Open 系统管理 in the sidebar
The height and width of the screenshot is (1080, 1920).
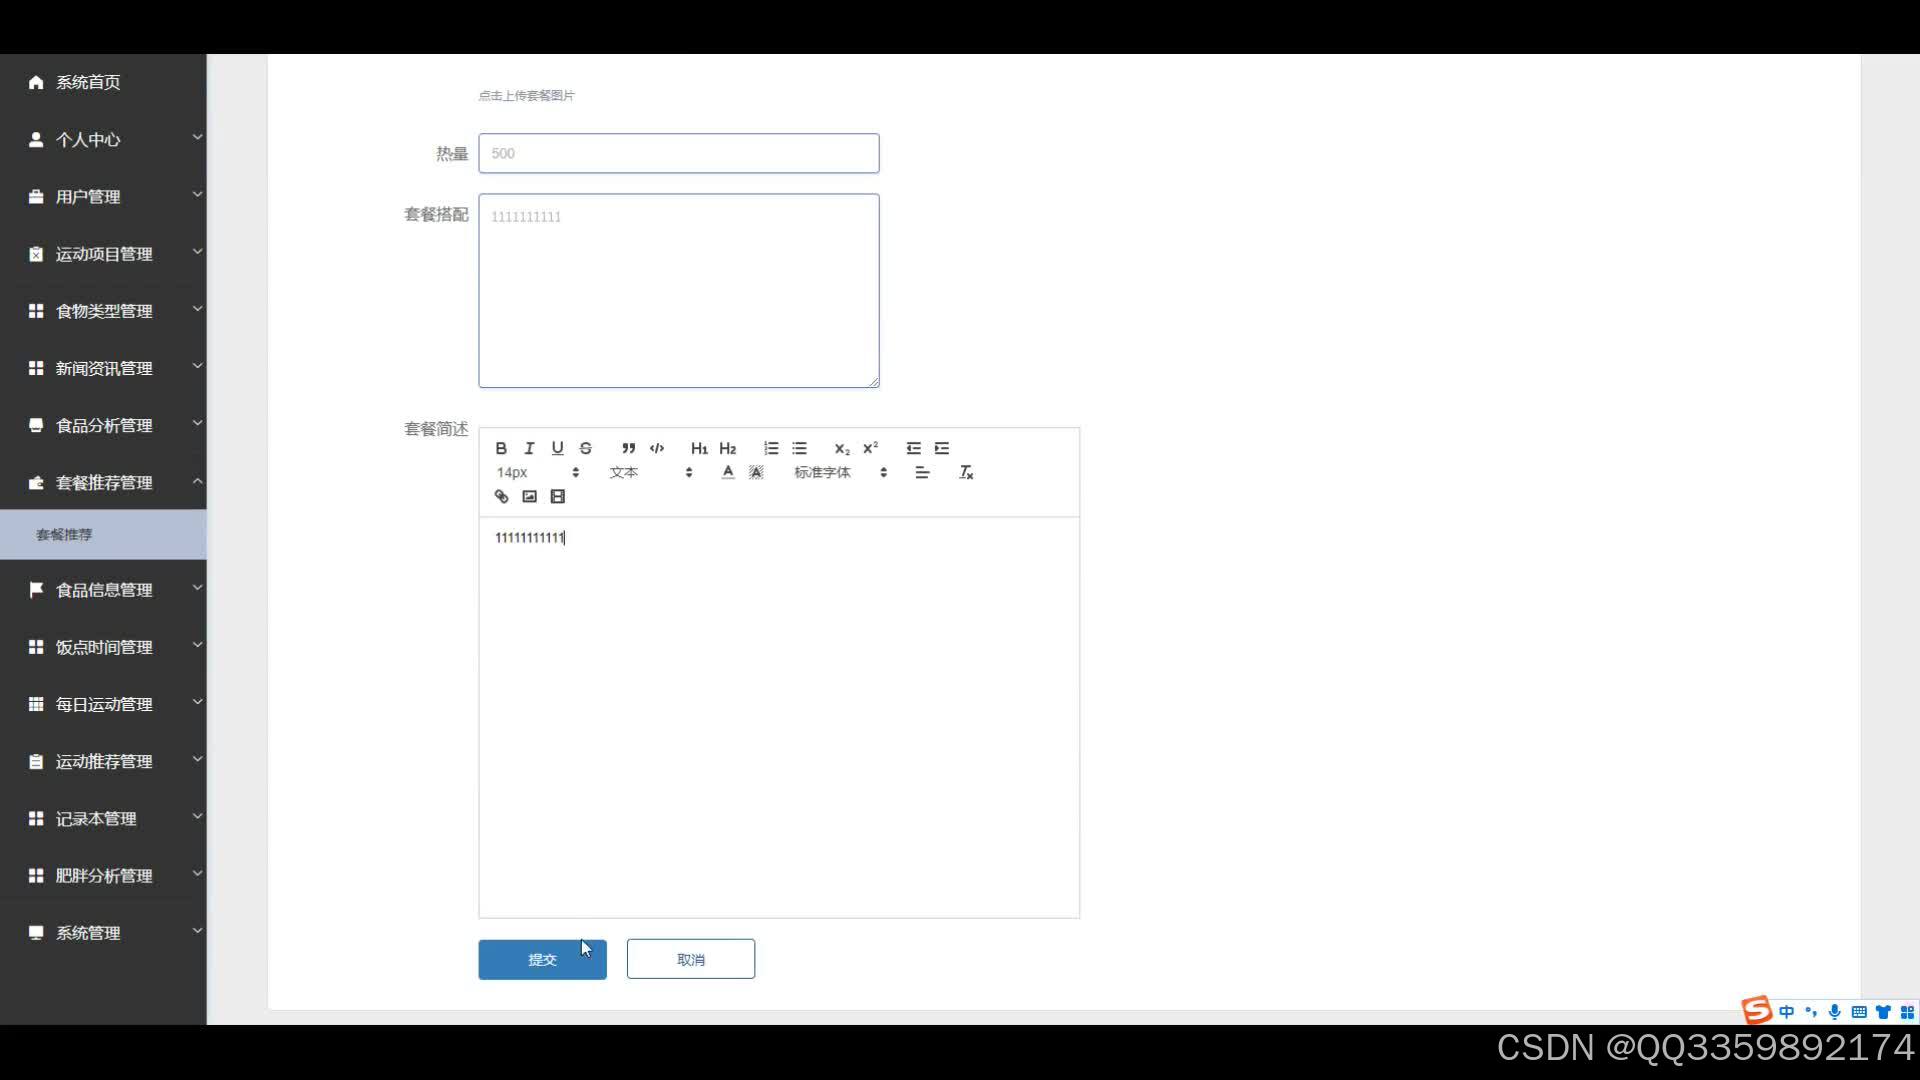[103, 932]
